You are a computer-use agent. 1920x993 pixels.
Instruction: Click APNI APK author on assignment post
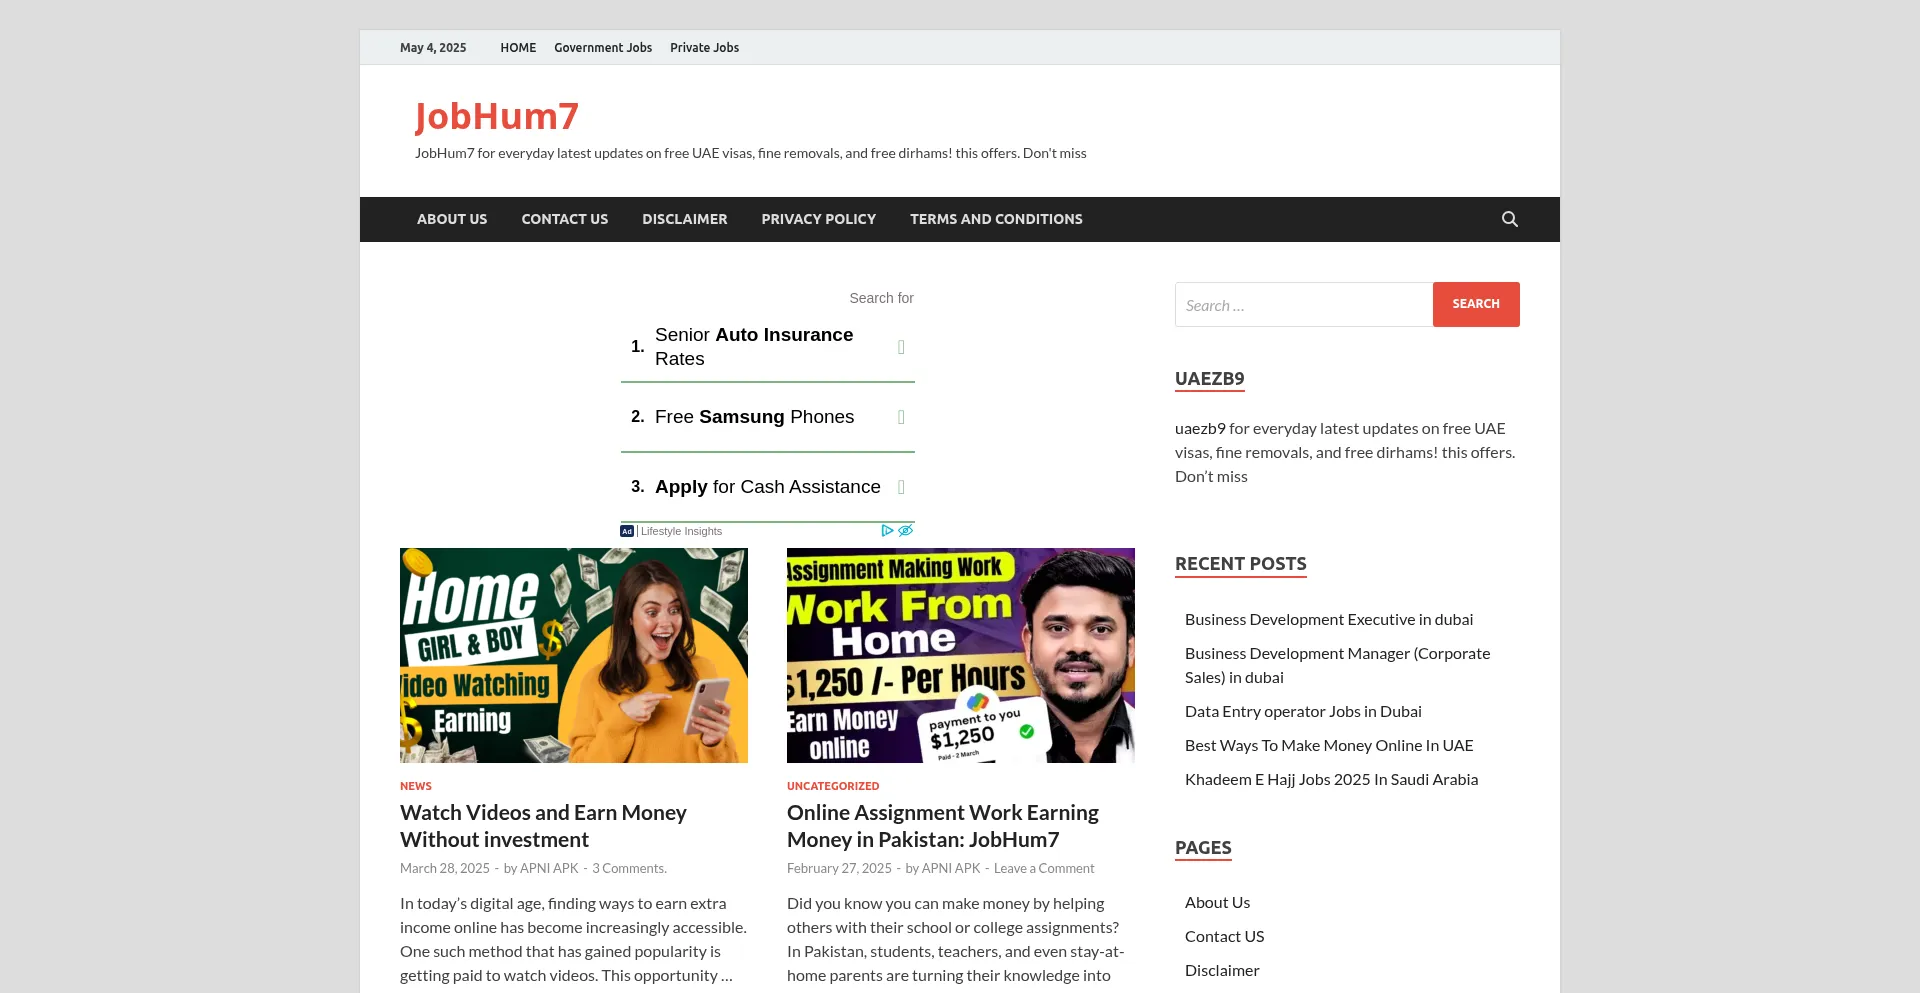(x=951, y=868)
